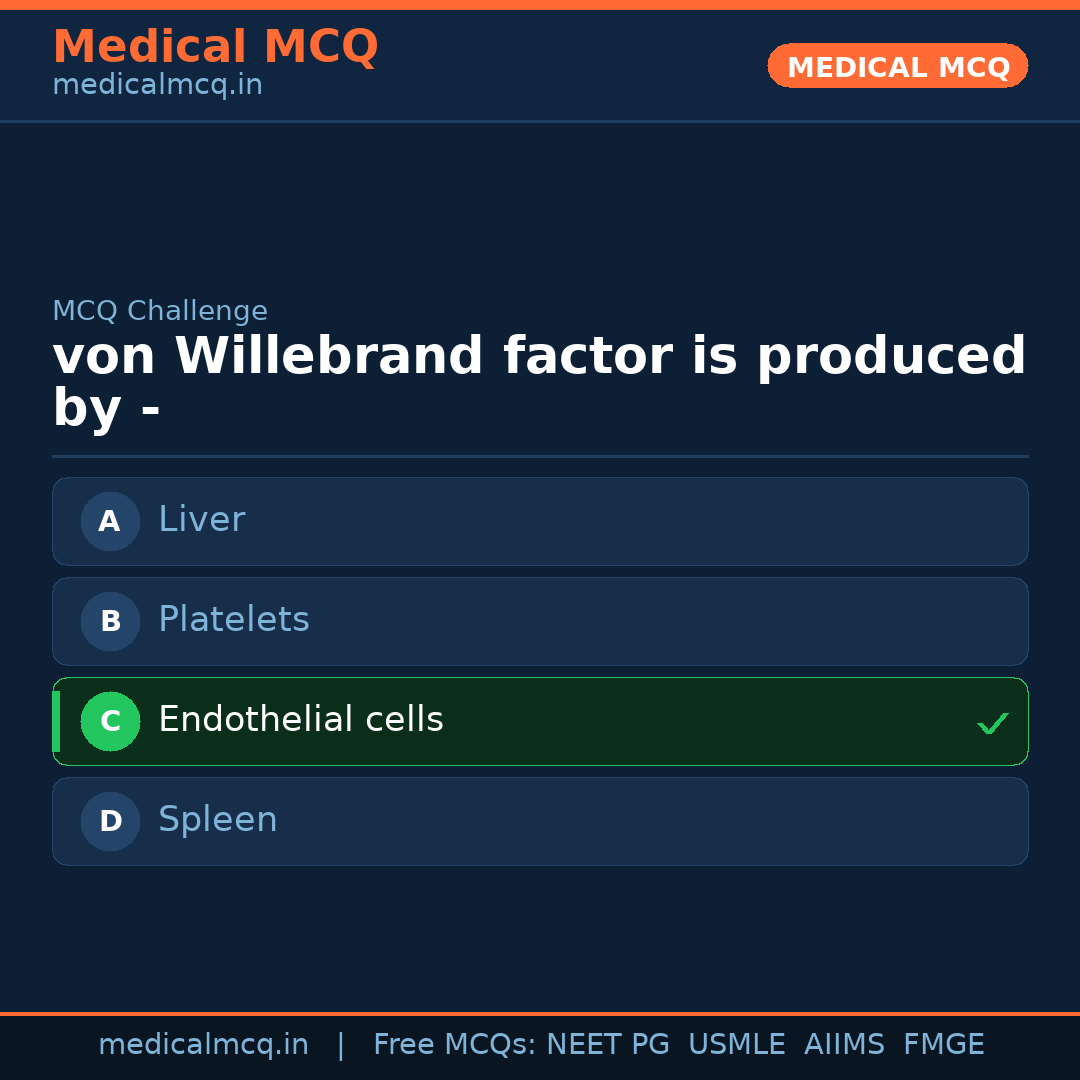Open medicalmcq.in link in the footer
1080x1080 pixels.
pos(203,1045)
